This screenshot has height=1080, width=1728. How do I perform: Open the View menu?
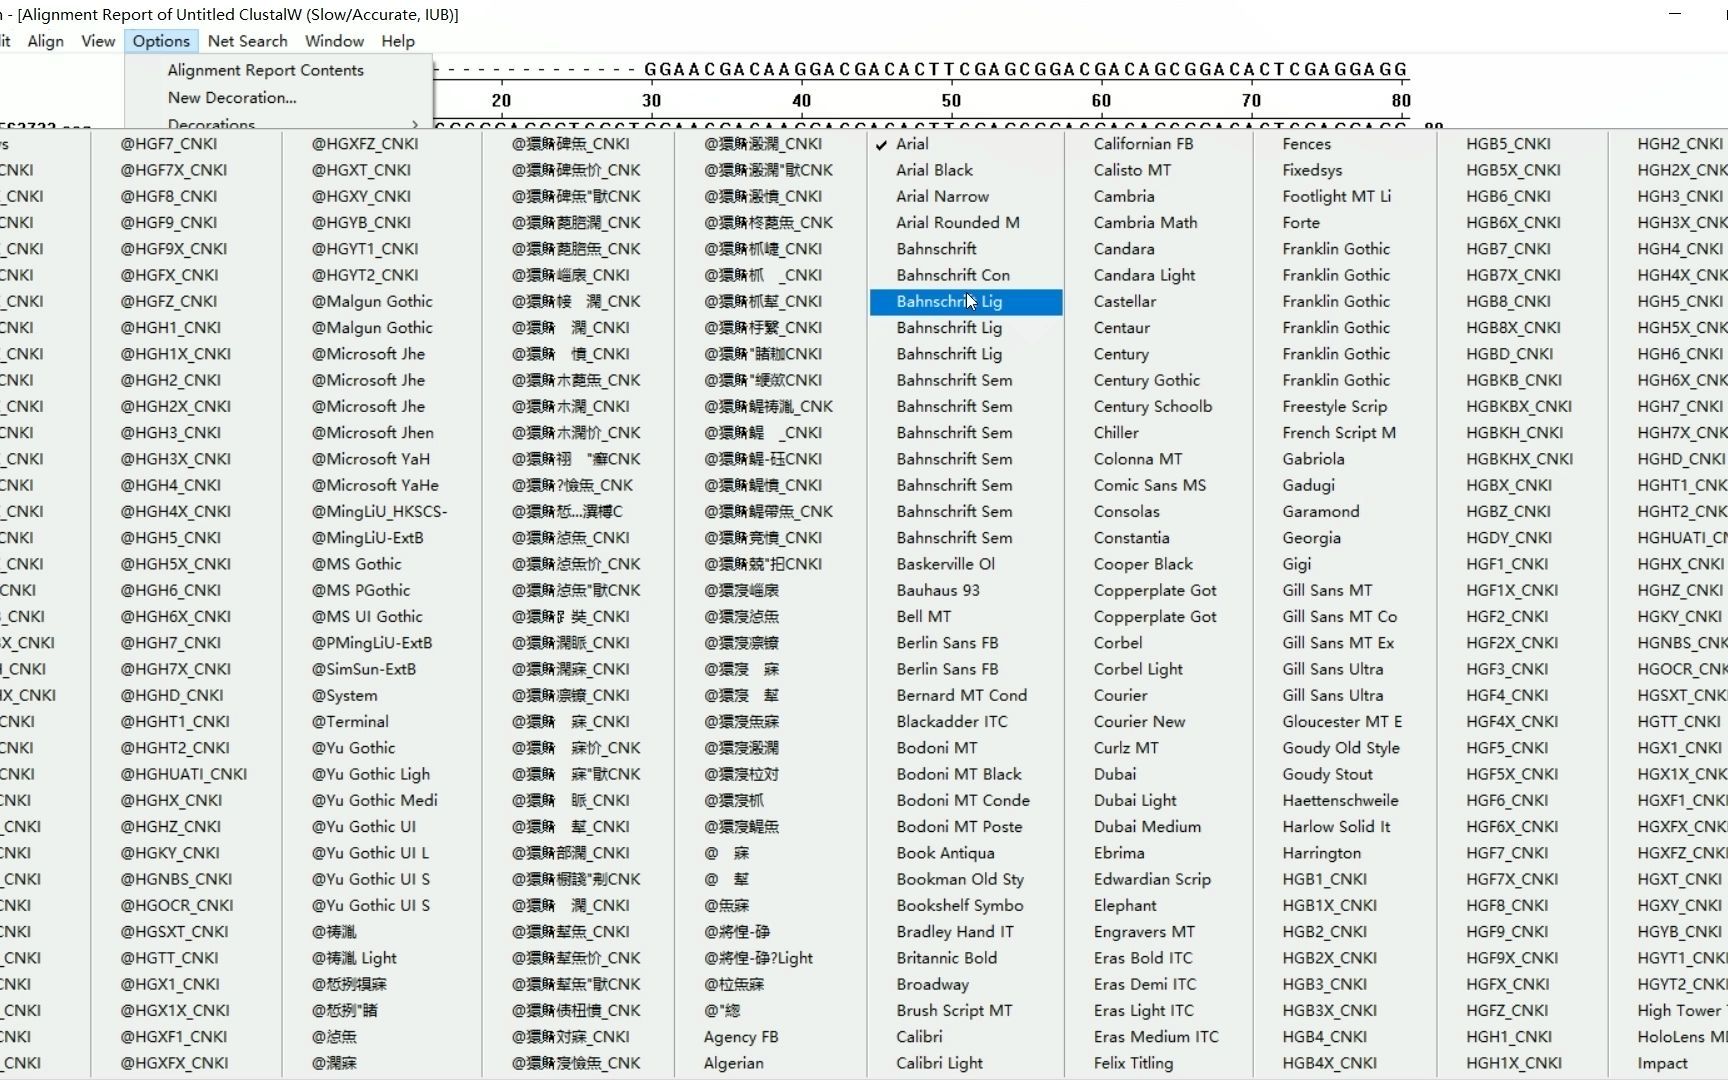(98, 41)
